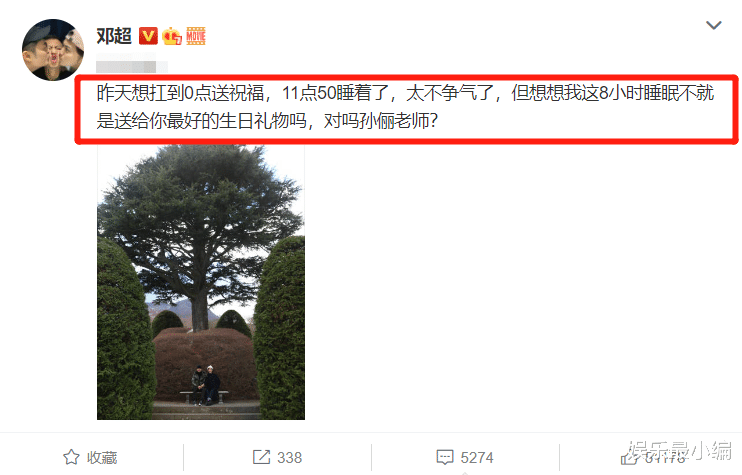
Task: Click the orange V verified badge
Action: coord(148,36)
